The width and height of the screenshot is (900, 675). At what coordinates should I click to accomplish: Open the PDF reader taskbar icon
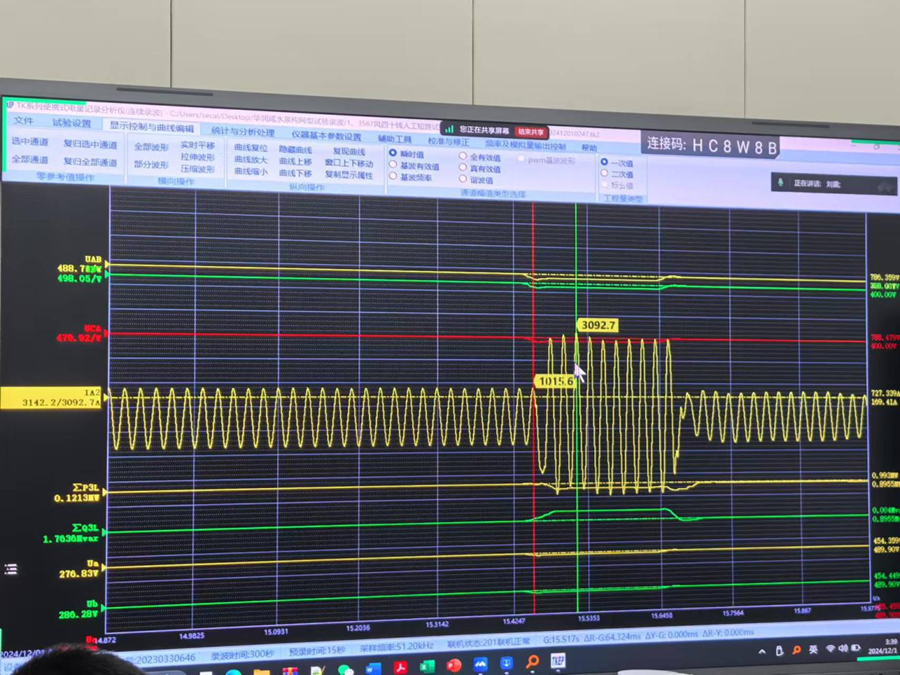tap(401, 667)
